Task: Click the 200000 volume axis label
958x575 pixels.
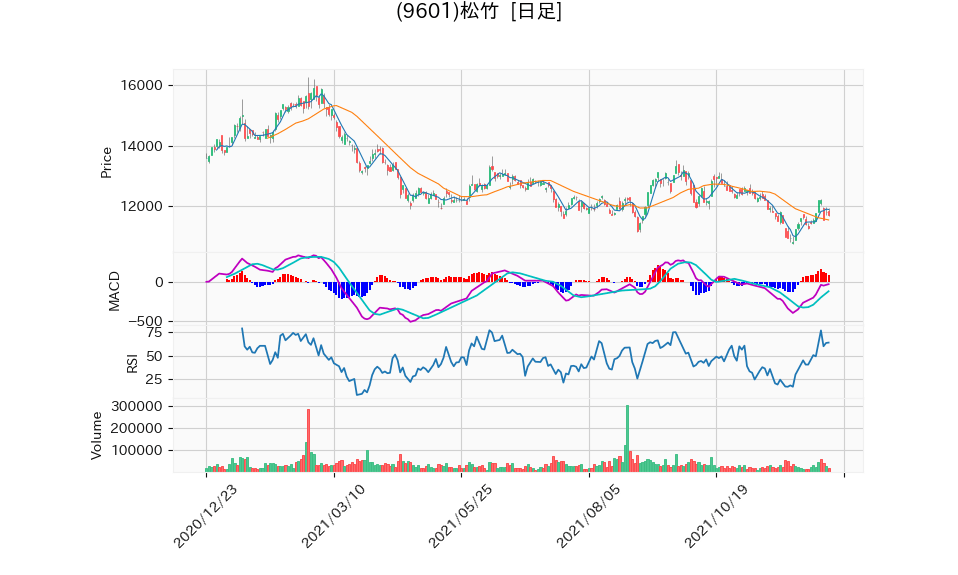Action: point(137,428)
